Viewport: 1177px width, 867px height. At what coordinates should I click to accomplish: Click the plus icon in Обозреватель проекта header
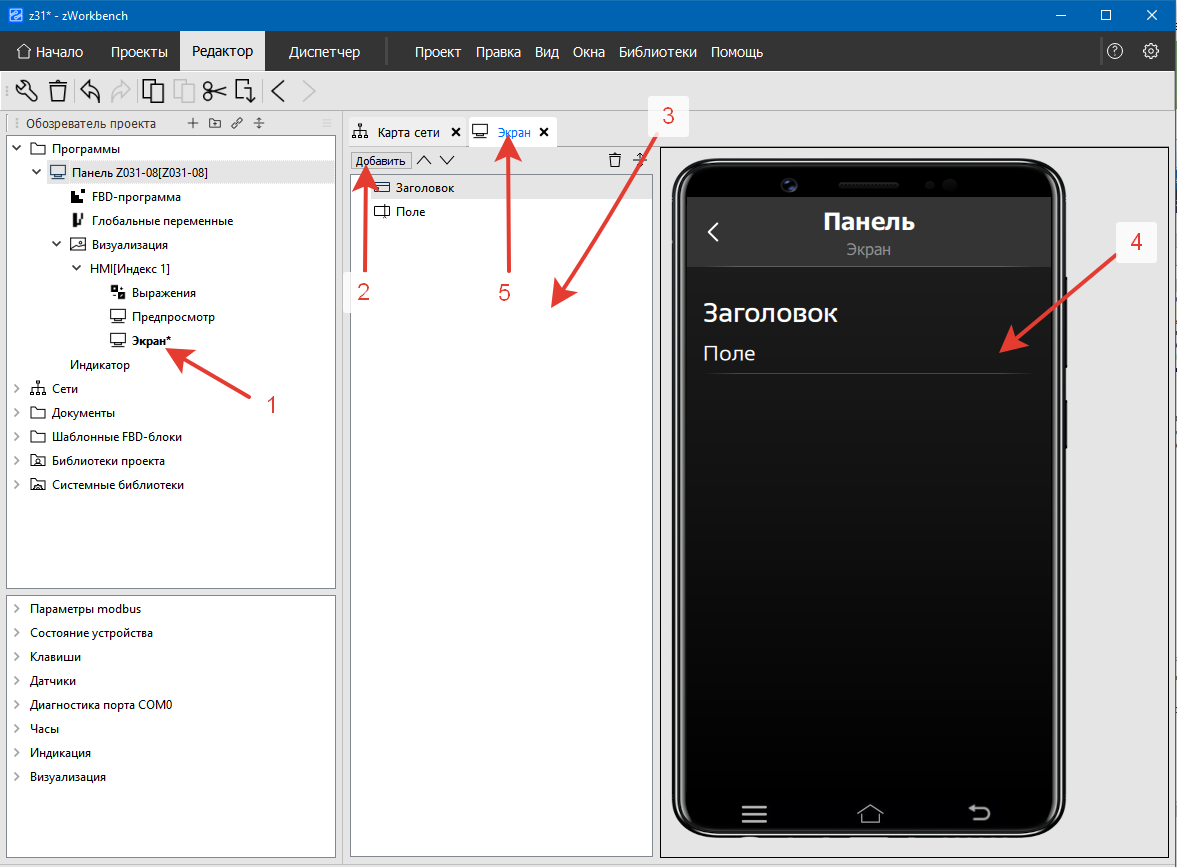194,124
